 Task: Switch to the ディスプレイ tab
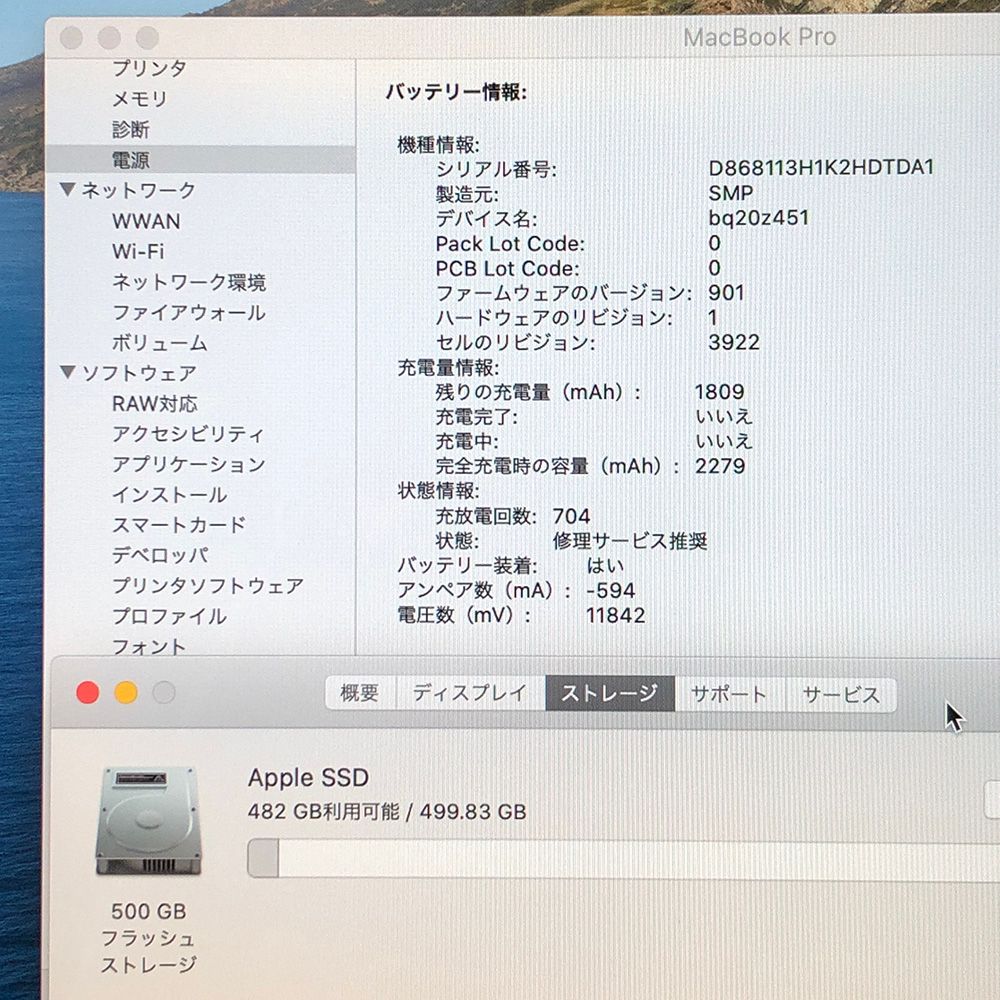tap(470, 693)
